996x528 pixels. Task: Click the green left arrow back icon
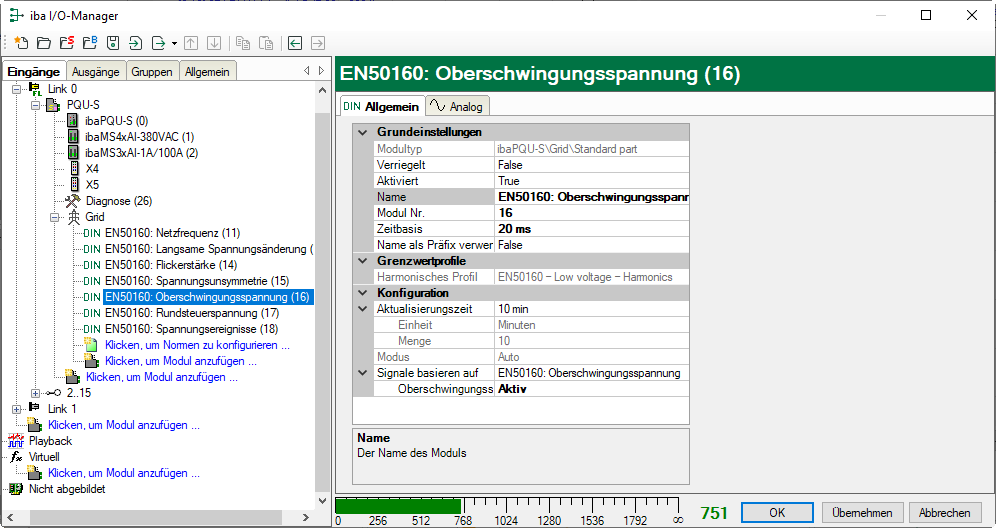point(295,43)
